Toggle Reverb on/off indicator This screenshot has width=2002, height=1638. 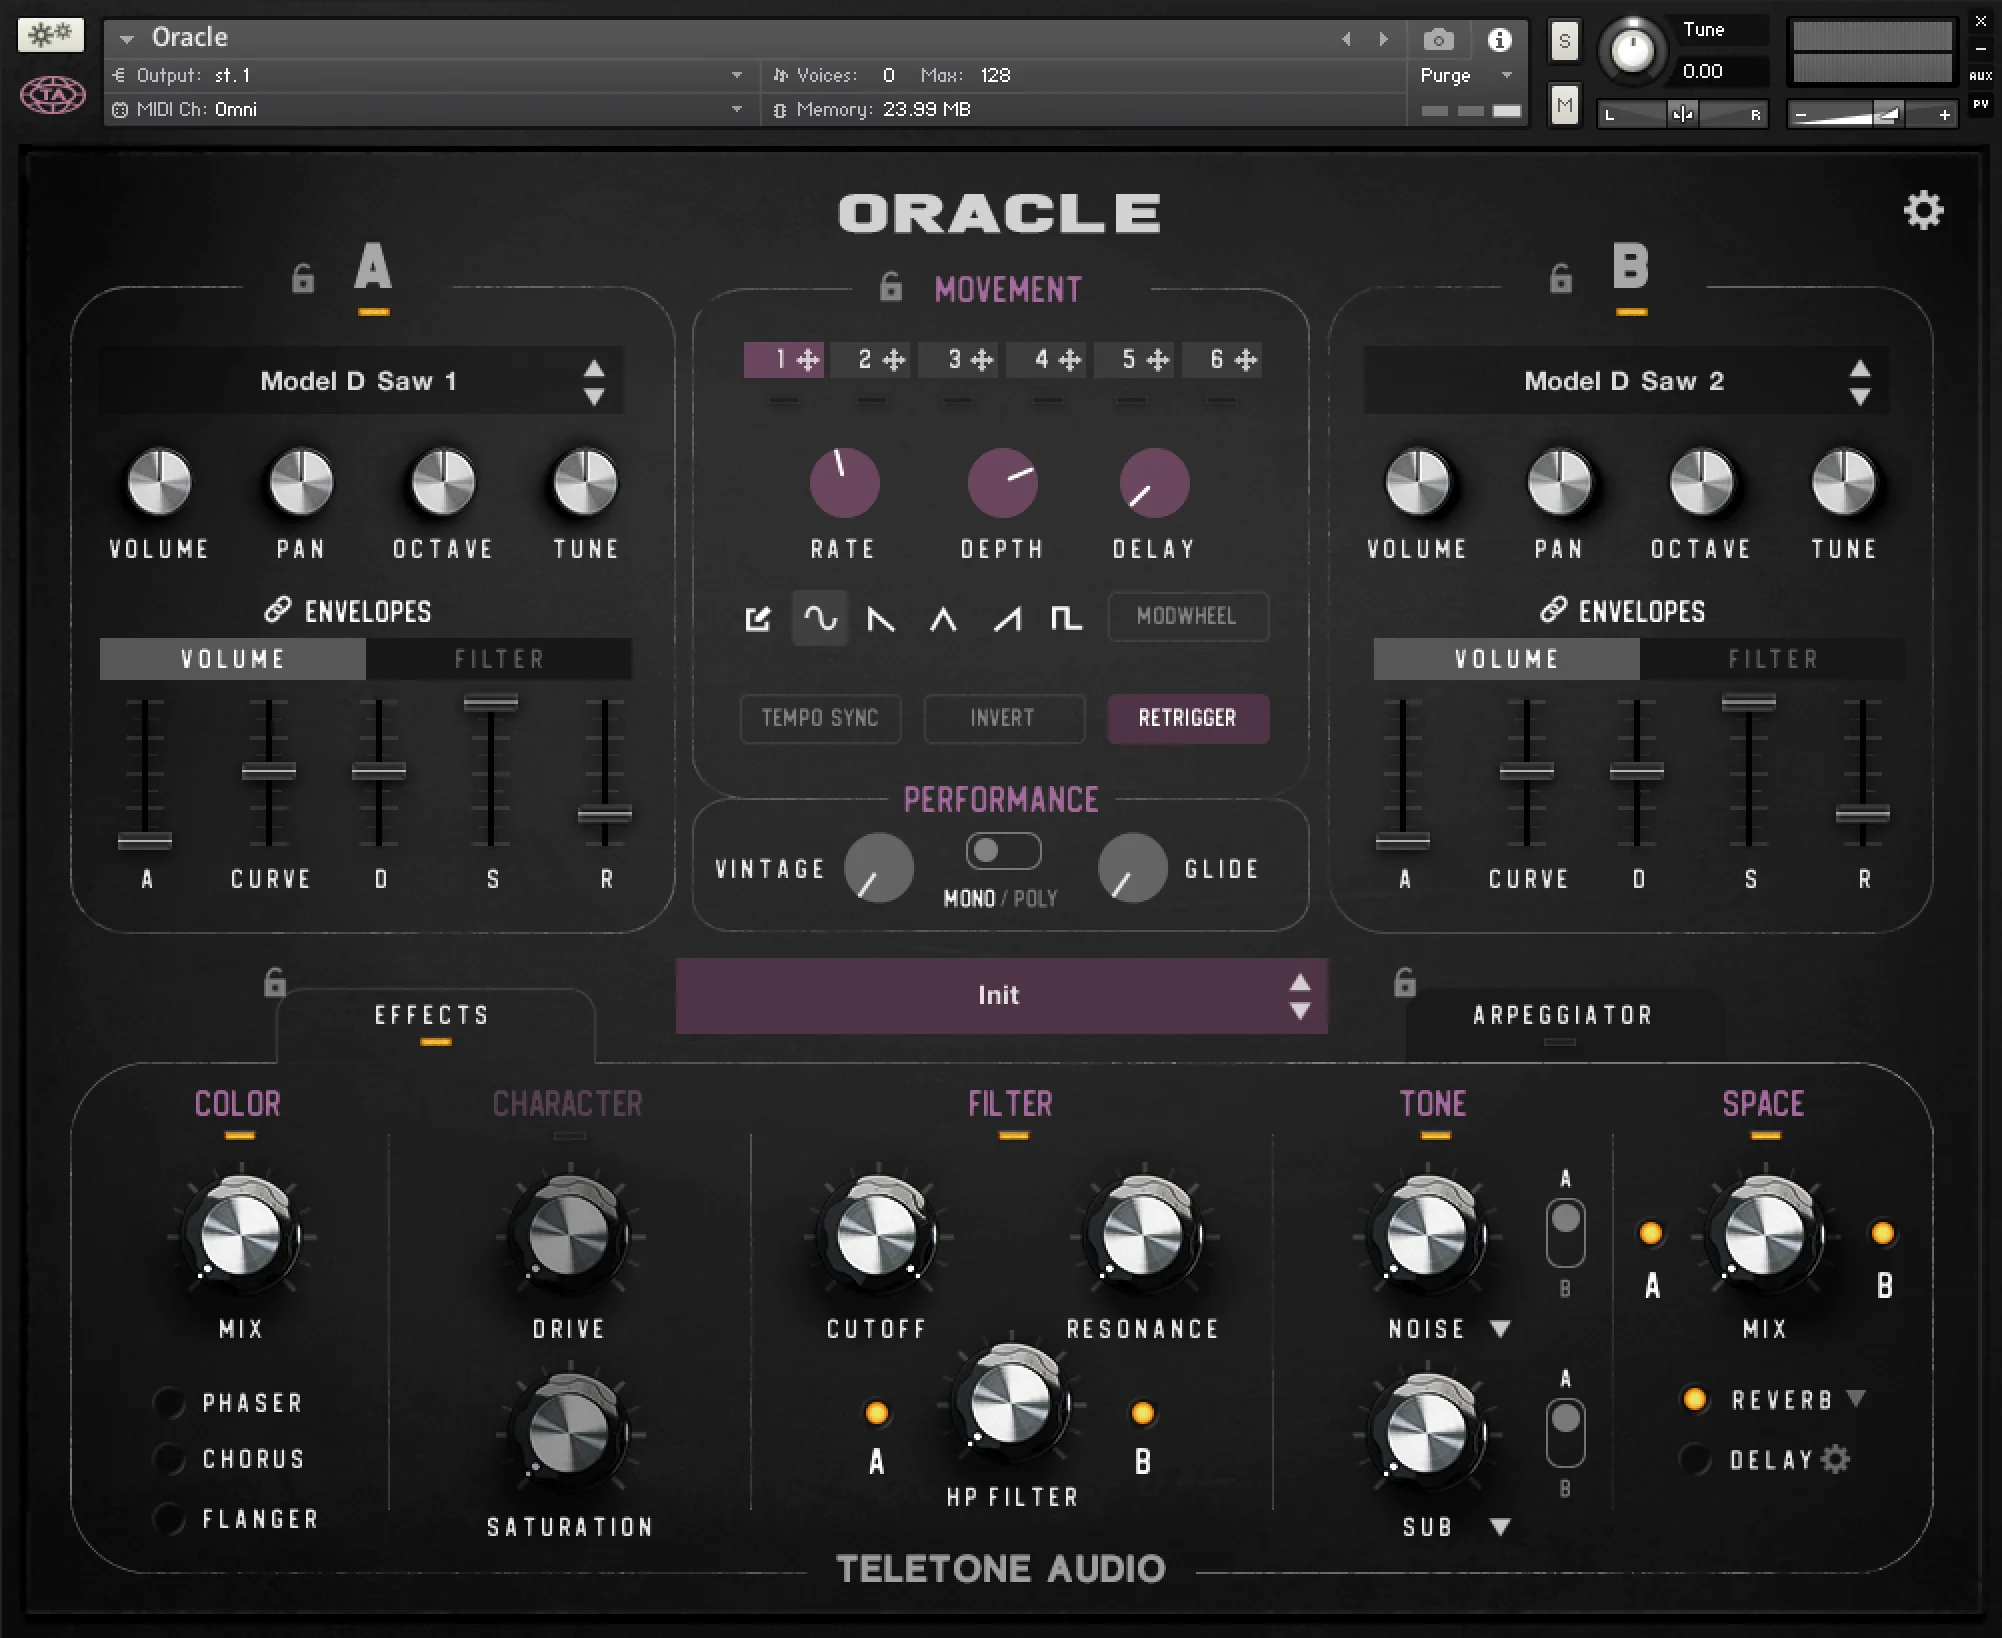click(1694, 1399)
